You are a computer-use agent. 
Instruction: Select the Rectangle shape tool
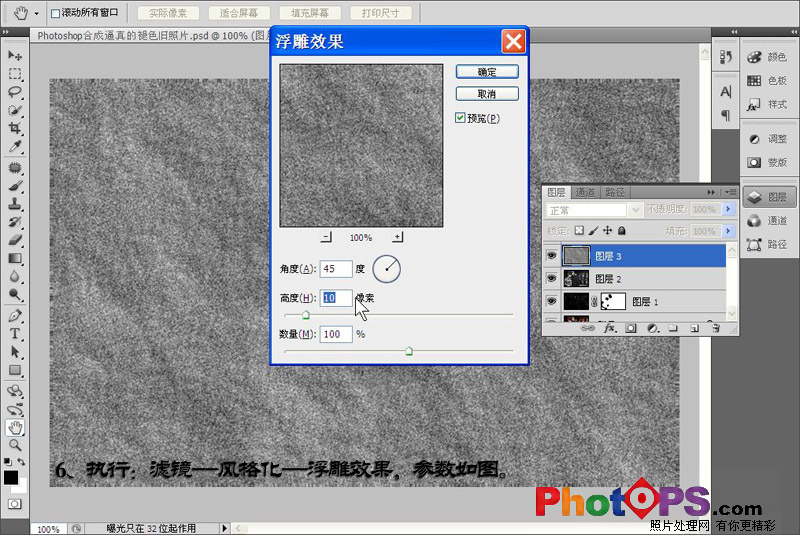pyautogui.click(x=15, y=370)
